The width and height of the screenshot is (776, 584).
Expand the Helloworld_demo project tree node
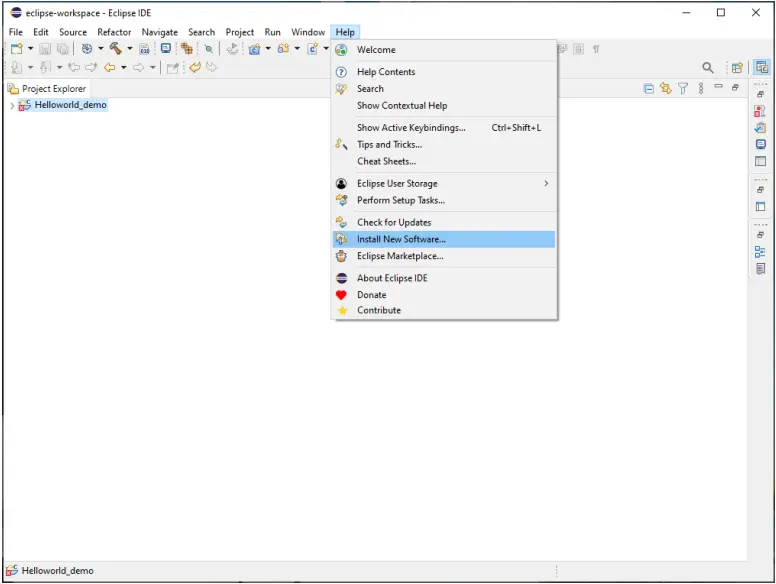coord(12,105)
